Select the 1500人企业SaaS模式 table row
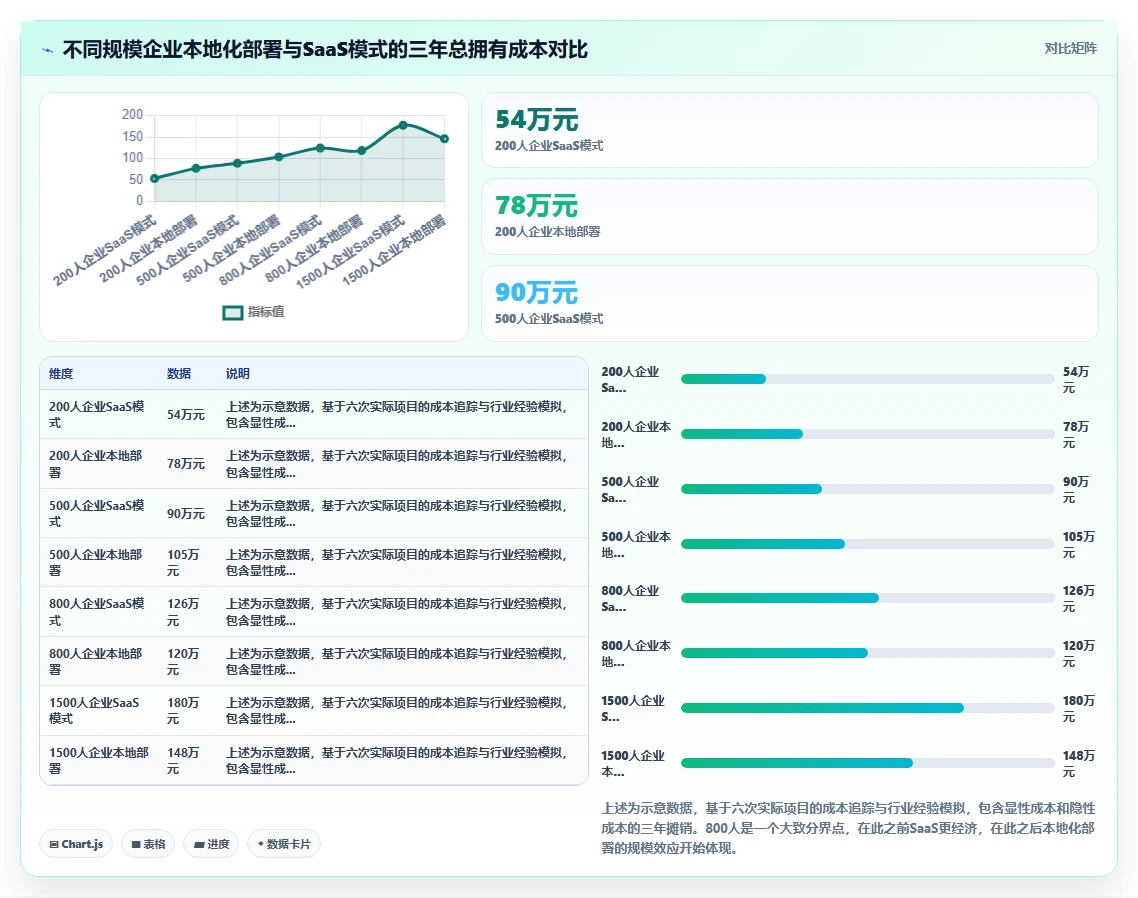The image size is (1138, 898). pos(314,711)
